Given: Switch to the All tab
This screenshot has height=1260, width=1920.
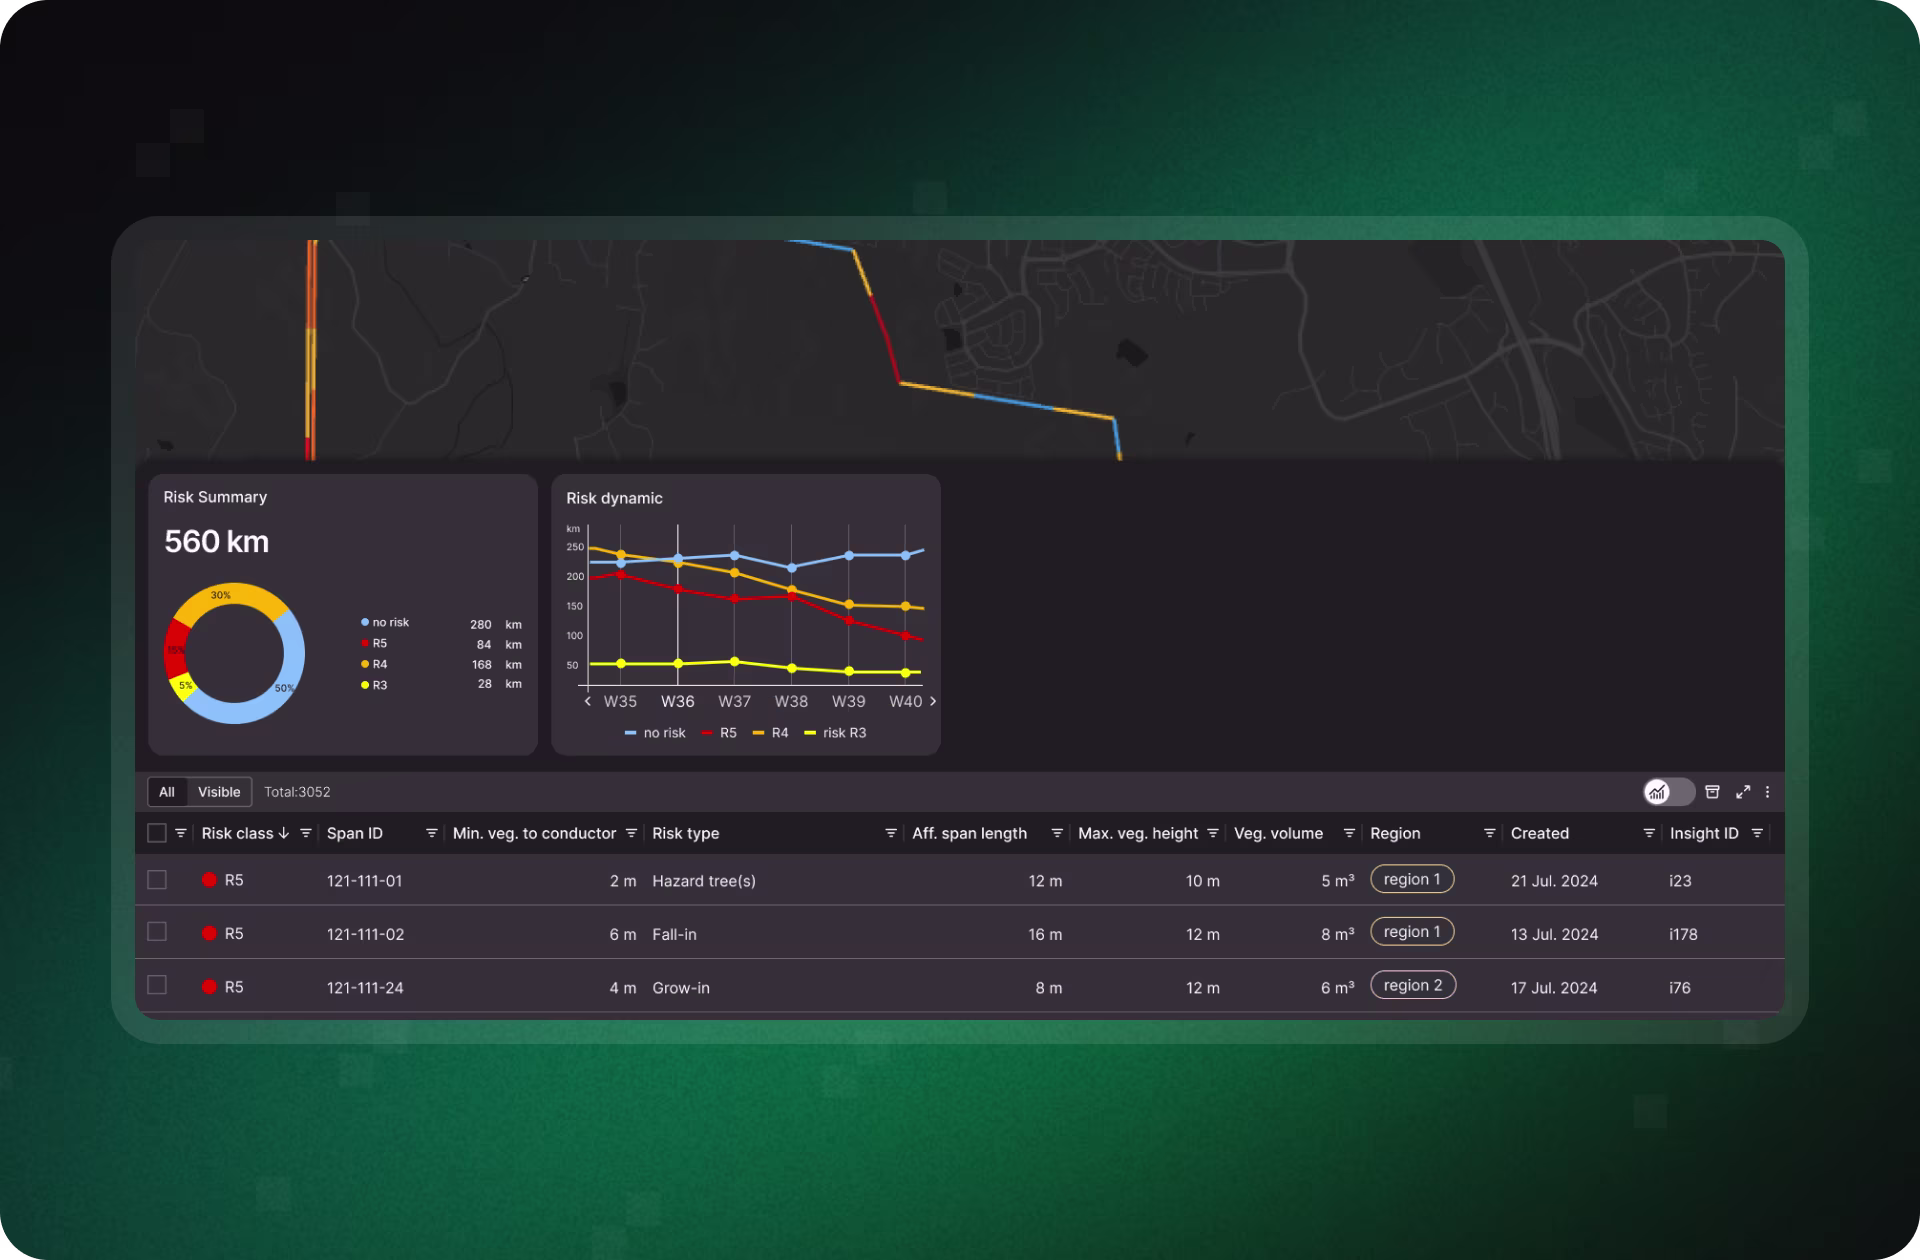Looking at the screenshot, I should pos(167,792).
